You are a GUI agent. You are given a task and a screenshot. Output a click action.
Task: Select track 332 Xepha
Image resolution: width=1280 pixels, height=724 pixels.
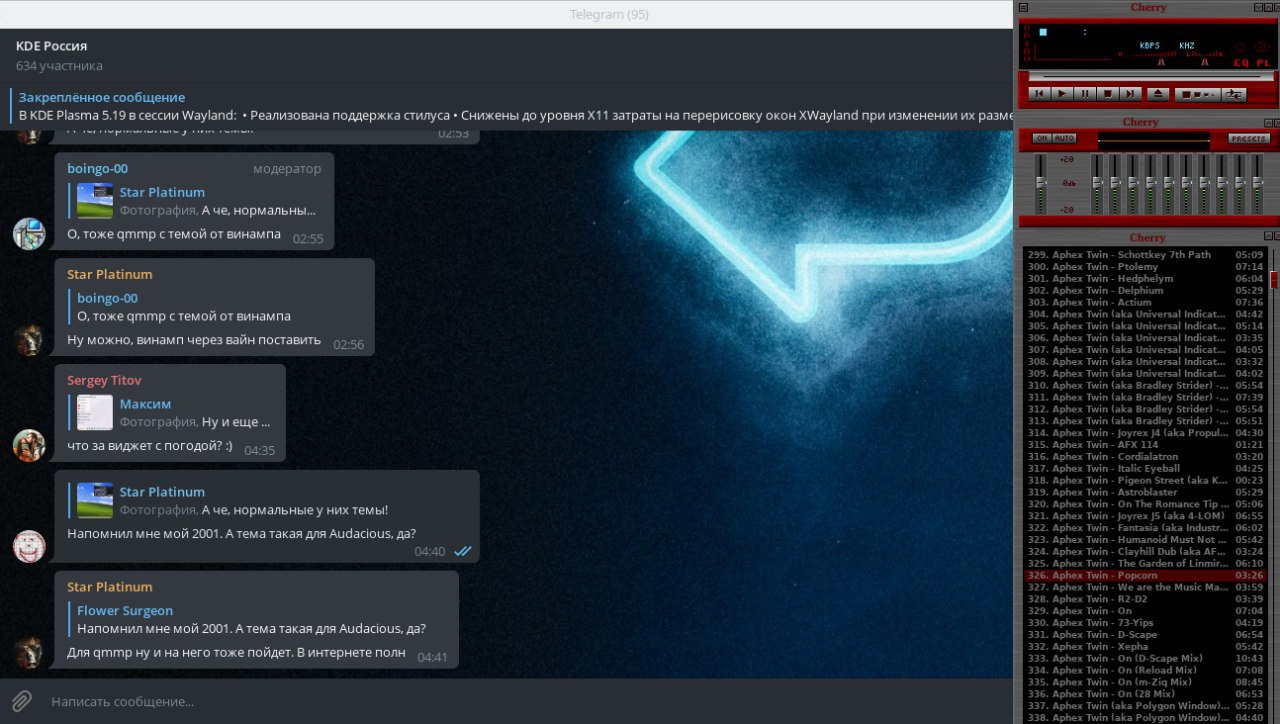[1145, 647]
